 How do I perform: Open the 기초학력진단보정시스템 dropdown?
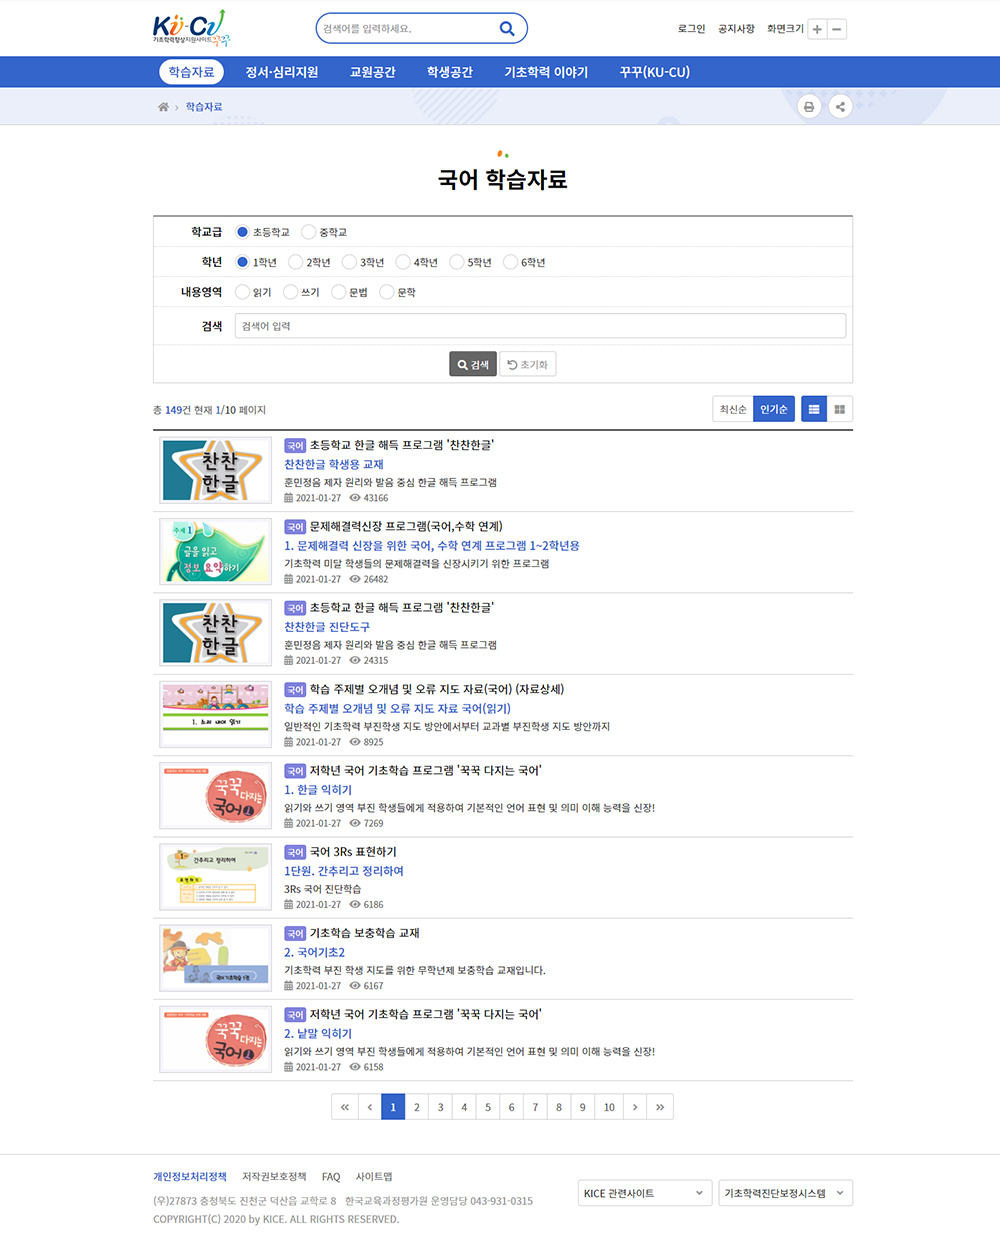[x=786, y=1193]
